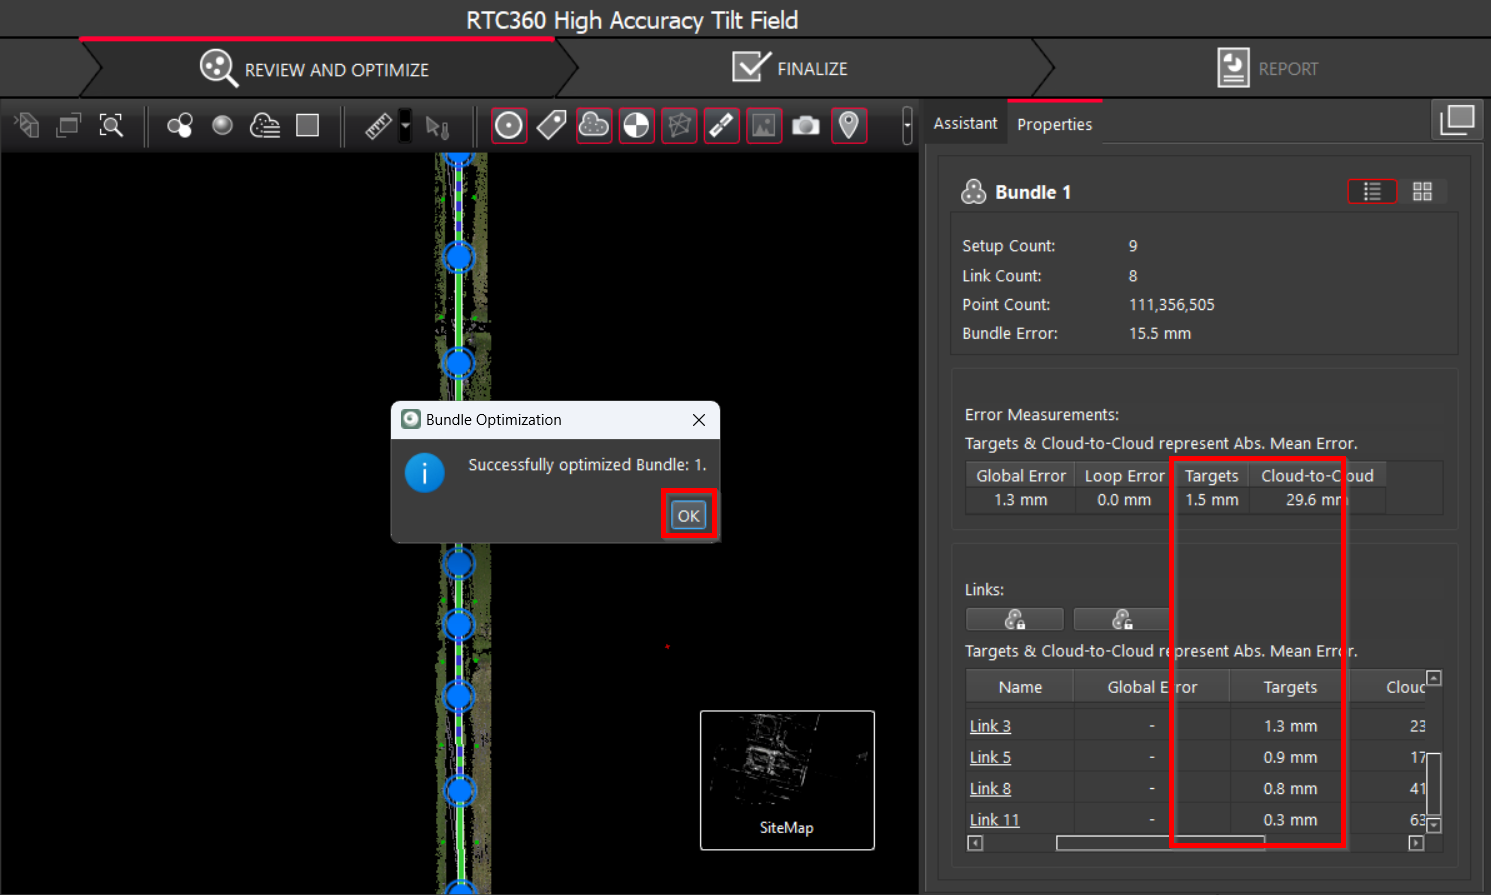Viewport: 1491px width, 895px height.
Task: Click the SiteMap thumbnail
Action: 787,780
